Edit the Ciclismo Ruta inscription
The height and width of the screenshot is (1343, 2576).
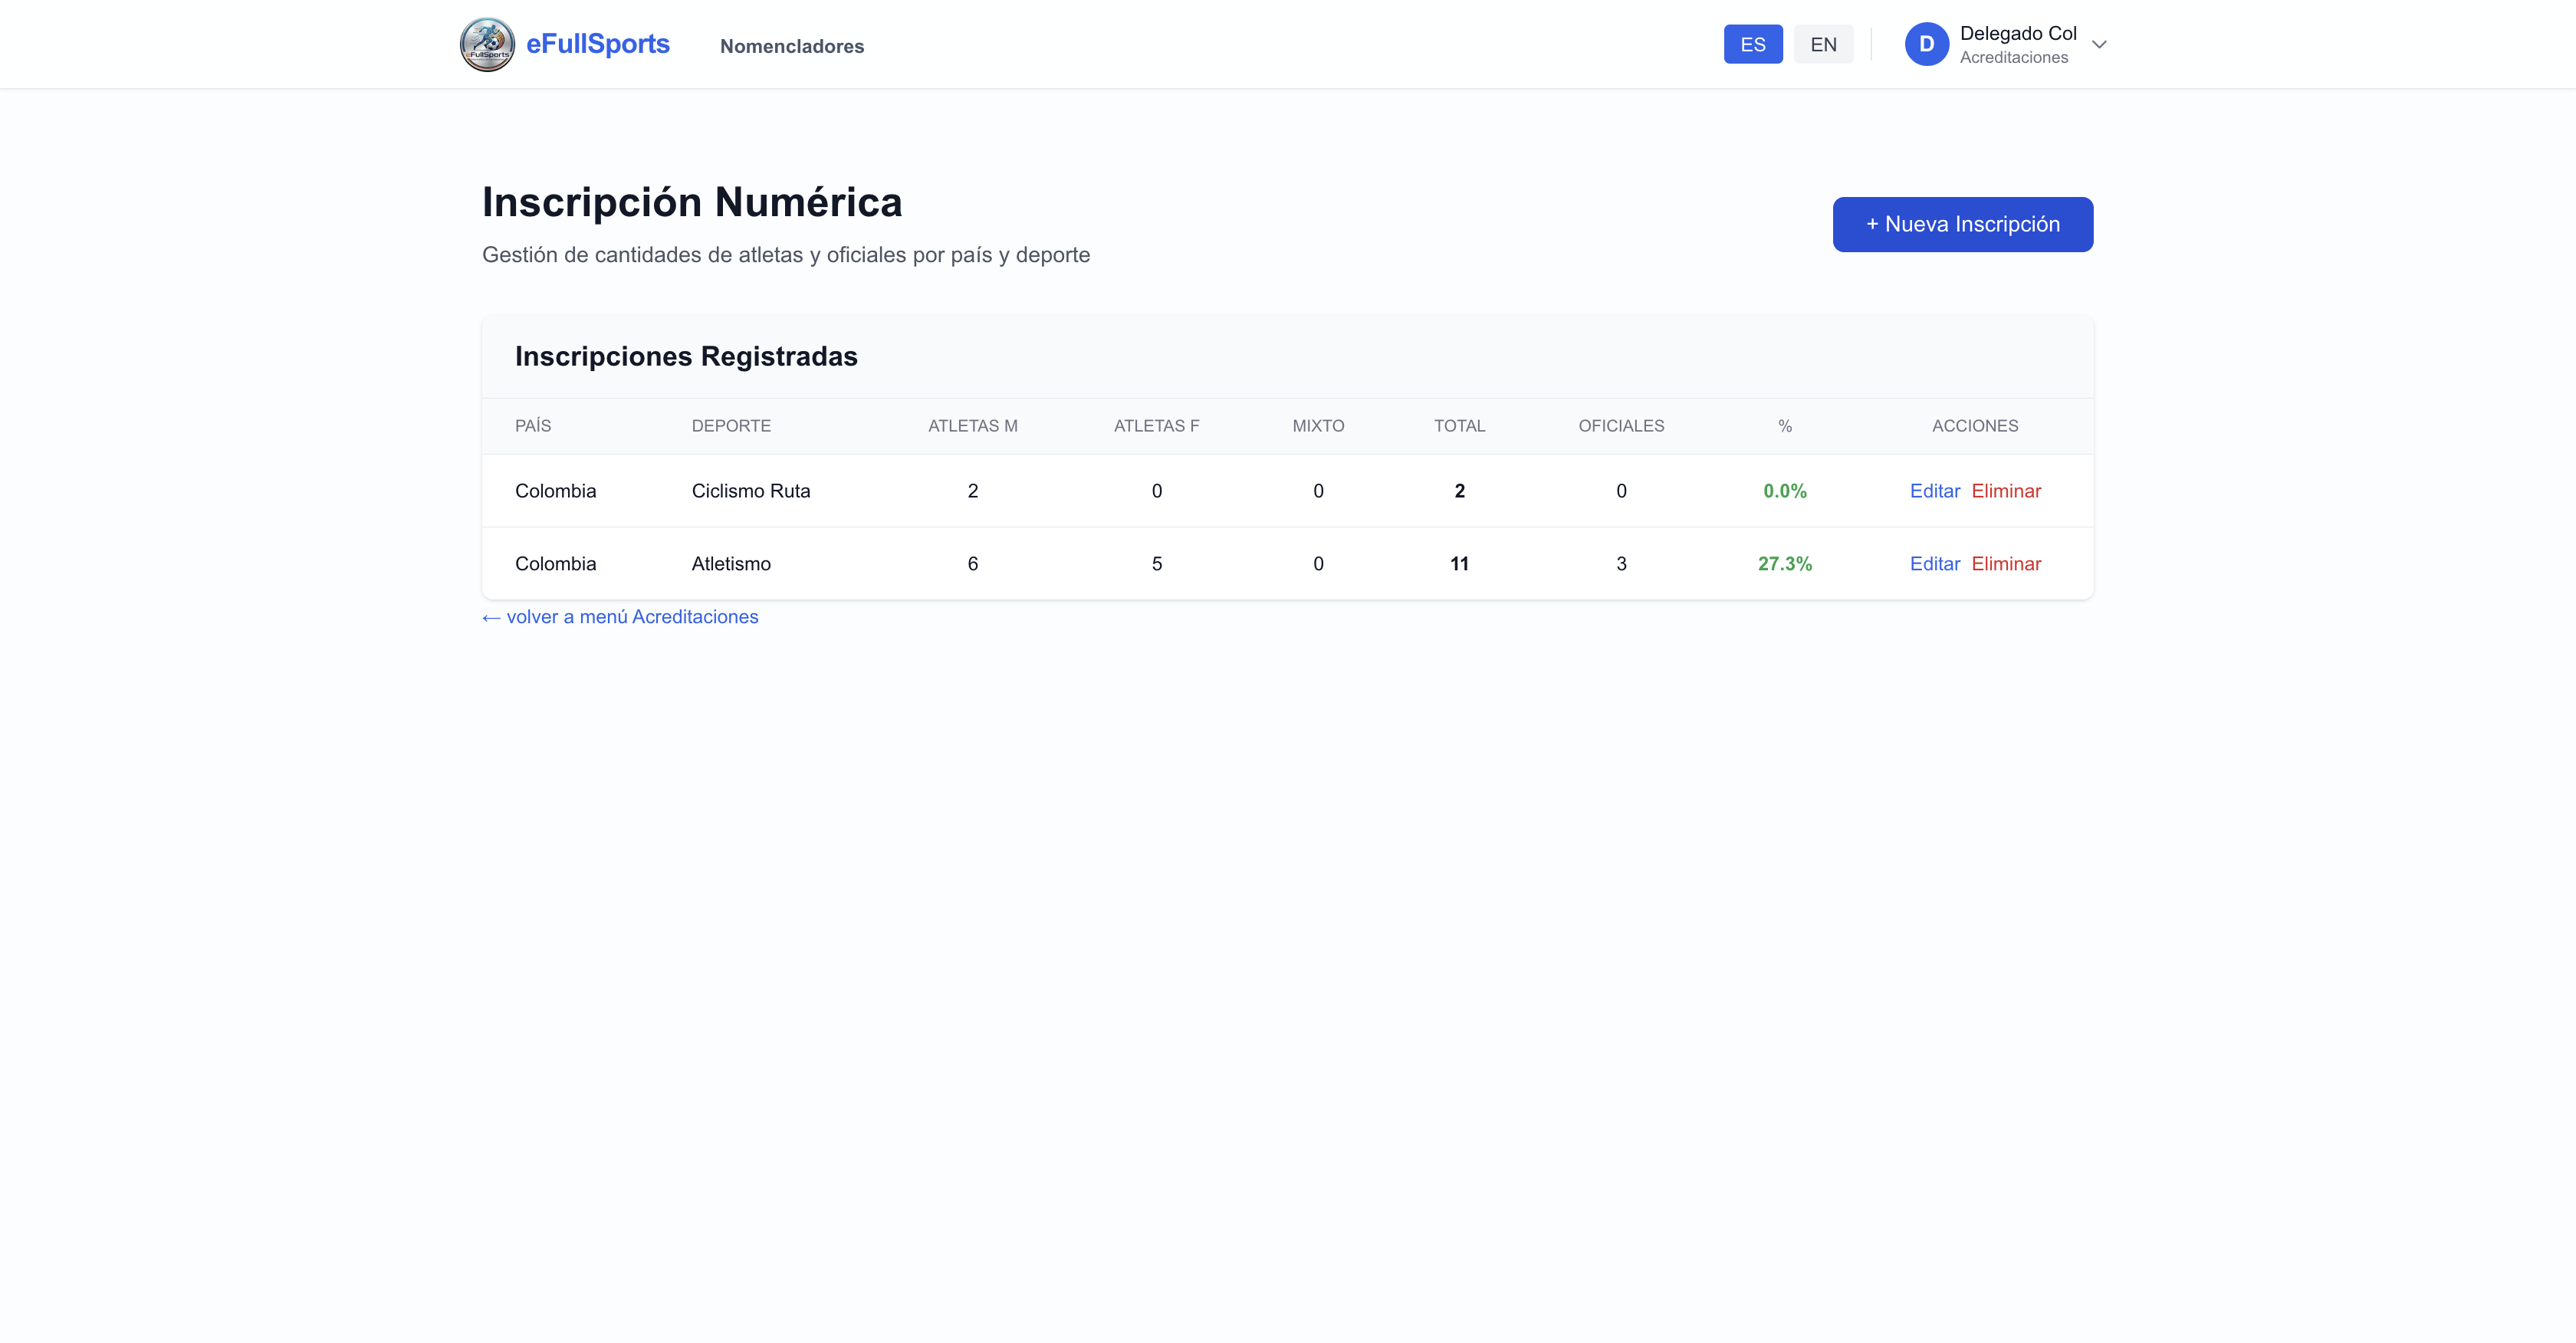point(1934,491)
